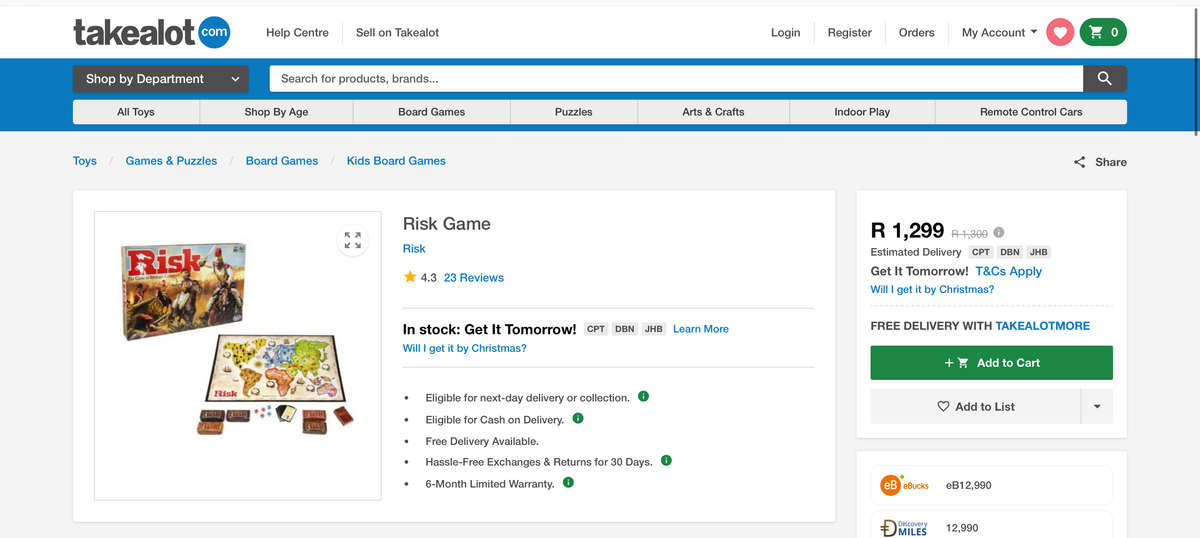Open the wishlist heart icon

[1060, 33]
